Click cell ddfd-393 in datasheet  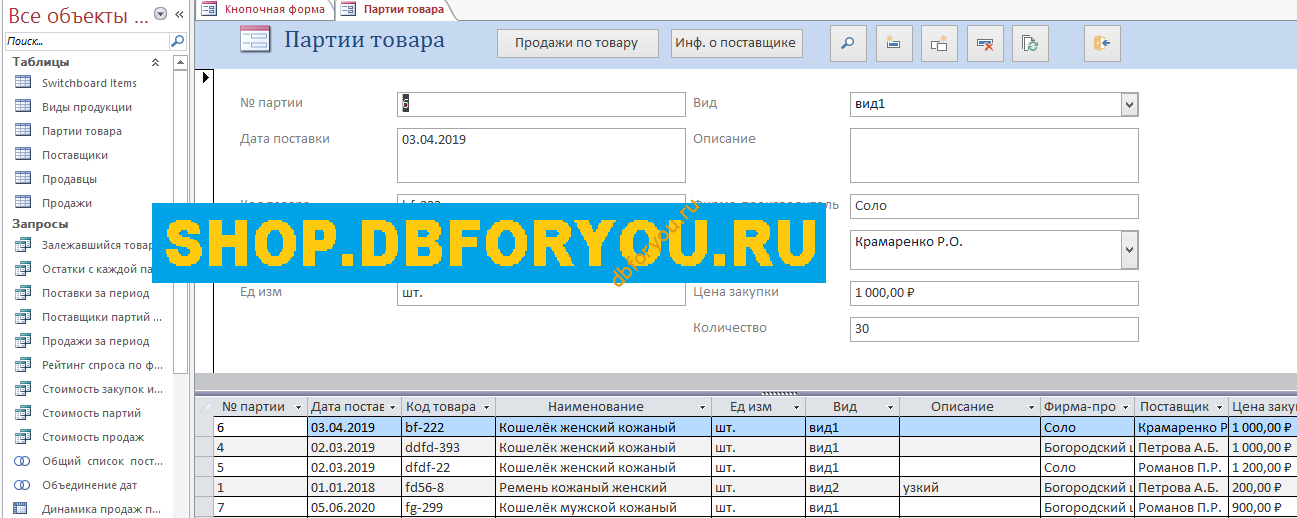click(x=448, y=447)
